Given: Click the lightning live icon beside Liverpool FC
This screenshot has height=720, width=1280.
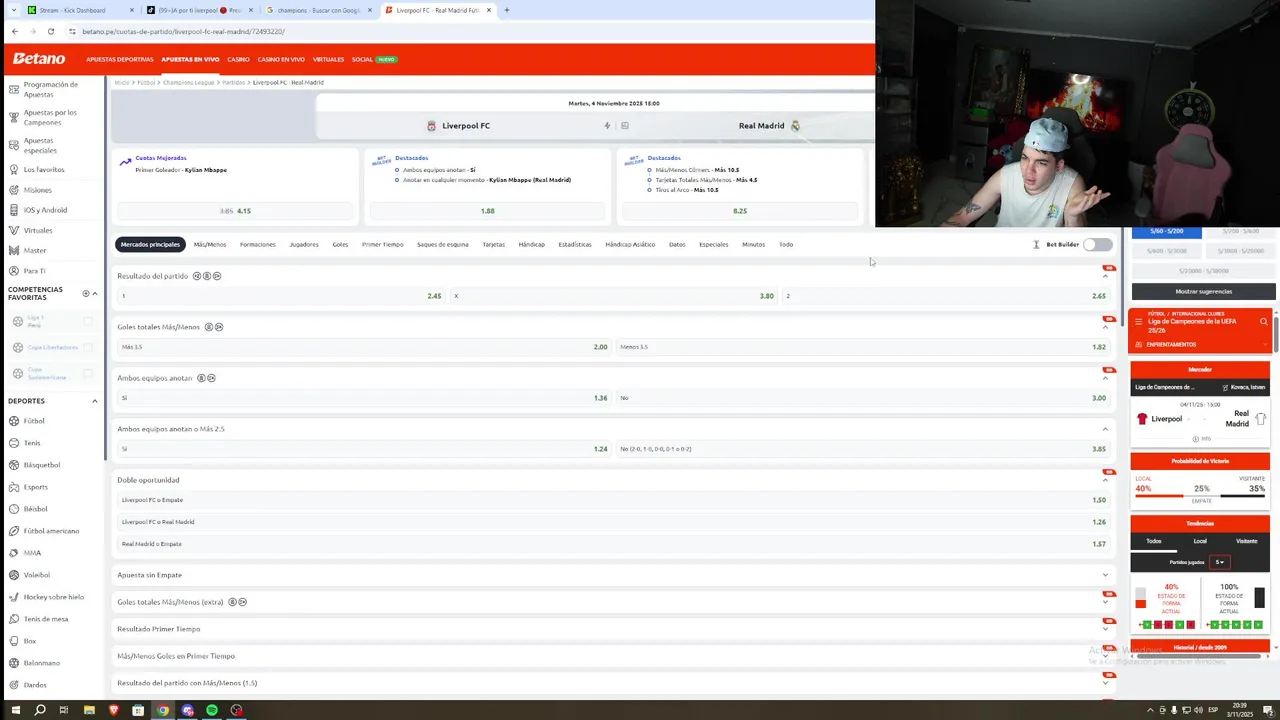Looking at the screenshot, I should point(607,126).
